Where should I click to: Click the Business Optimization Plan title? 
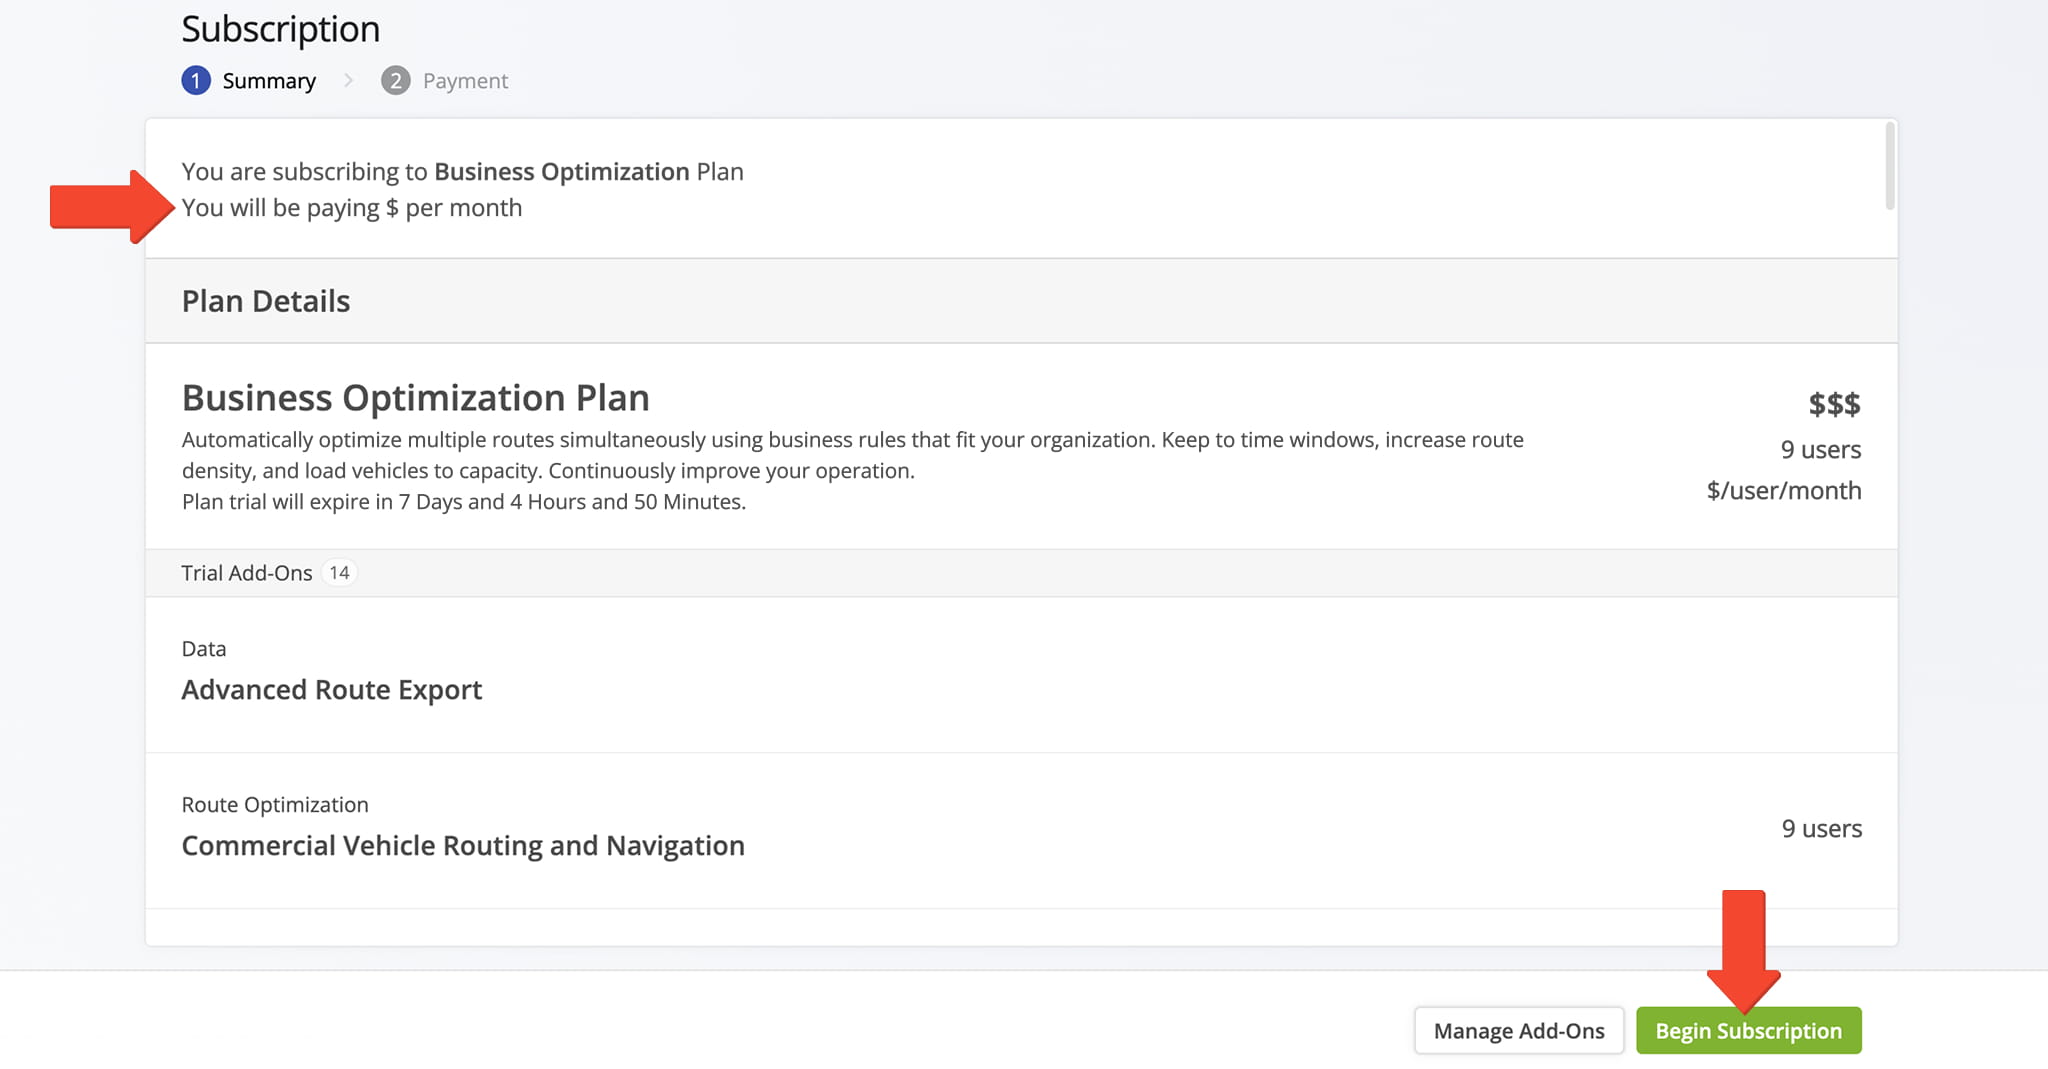[x=415, y=398]
